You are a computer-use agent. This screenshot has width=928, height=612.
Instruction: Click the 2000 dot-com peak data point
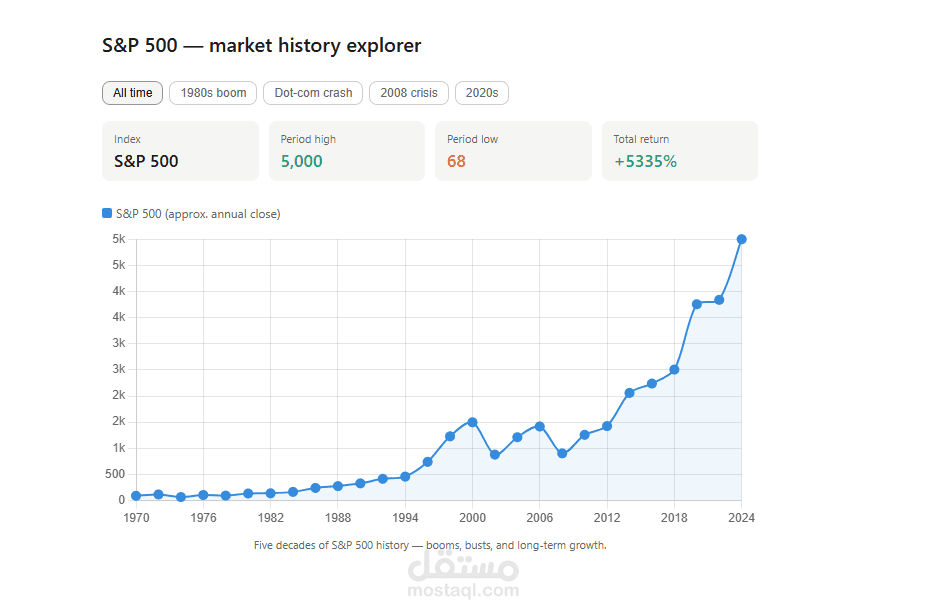[472, 422]
